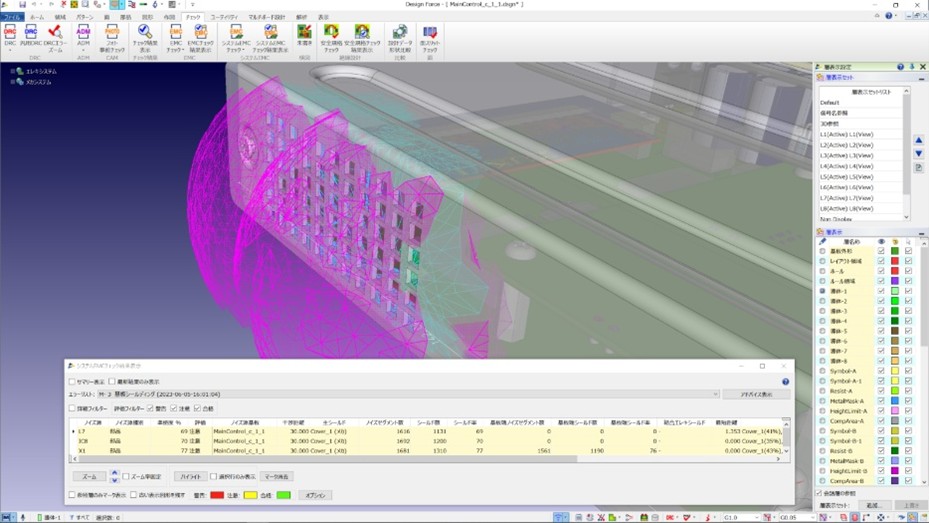Click the Options button

pyautogui.click(x=315, y=495)
